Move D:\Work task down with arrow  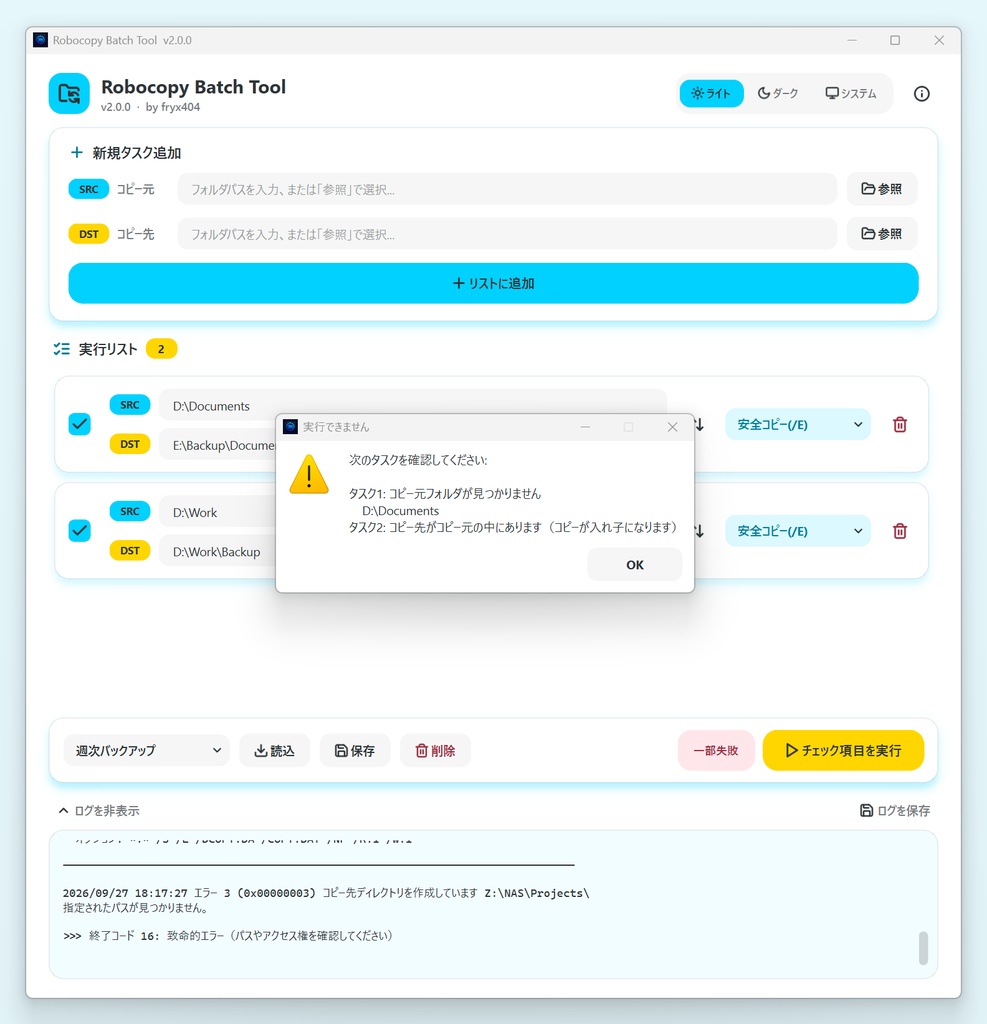point(700,531)
